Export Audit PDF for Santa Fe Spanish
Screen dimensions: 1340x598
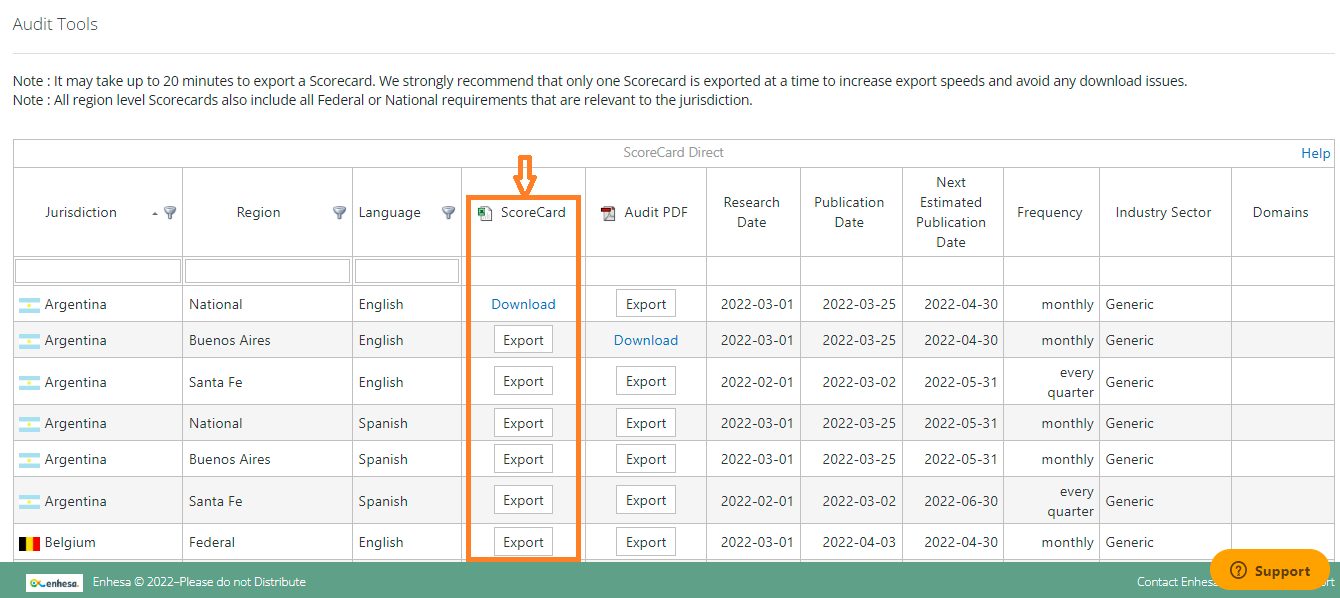(646, 500)
